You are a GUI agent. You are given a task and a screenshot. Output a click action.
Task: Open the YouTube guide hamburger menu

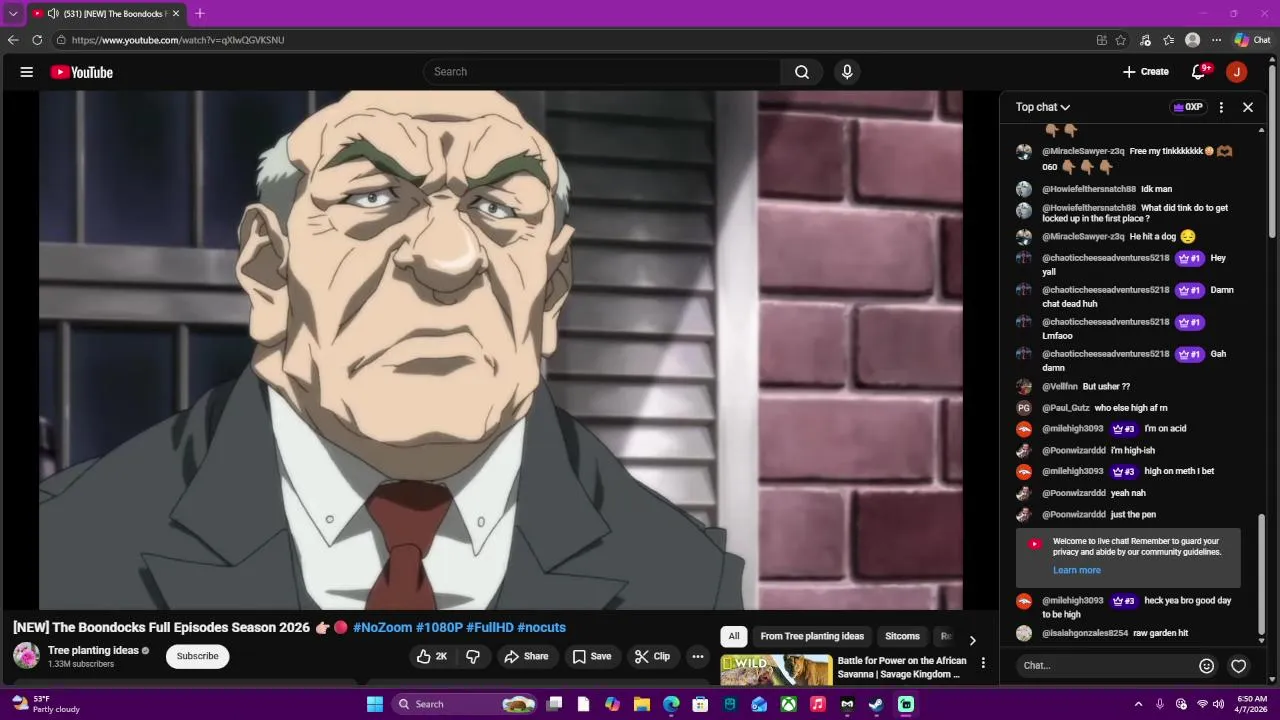point(27,72)
